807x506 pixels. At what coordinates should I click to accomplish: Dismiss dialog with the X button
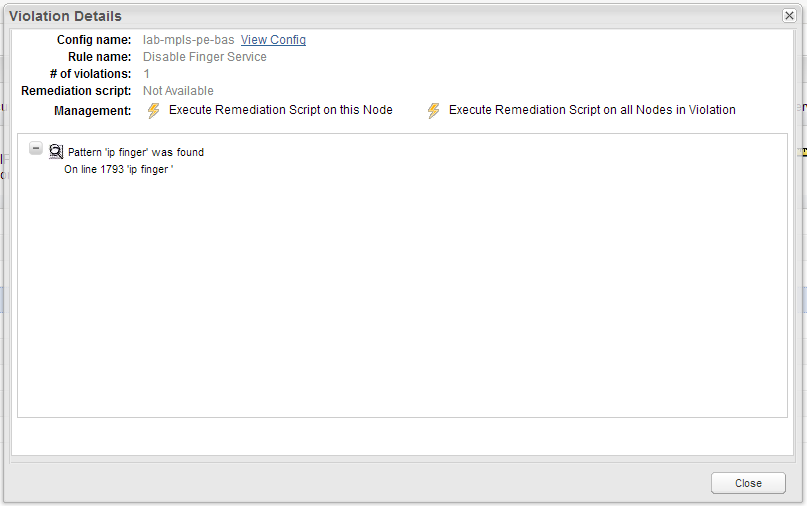pyautogui.click(x=788, y=16)
